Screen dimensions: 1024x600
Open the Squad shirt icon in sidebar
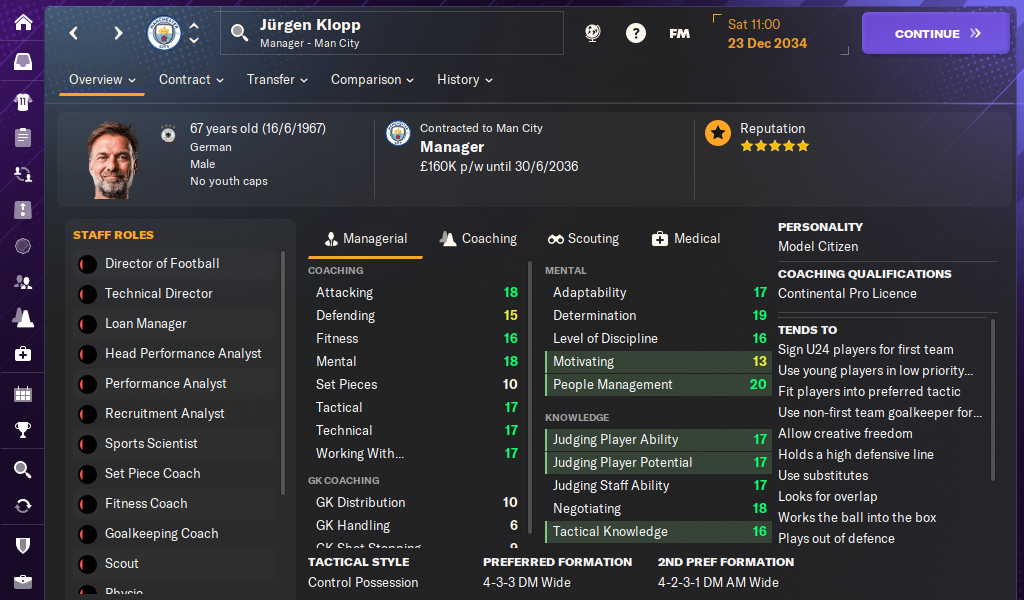coord(22,101)
